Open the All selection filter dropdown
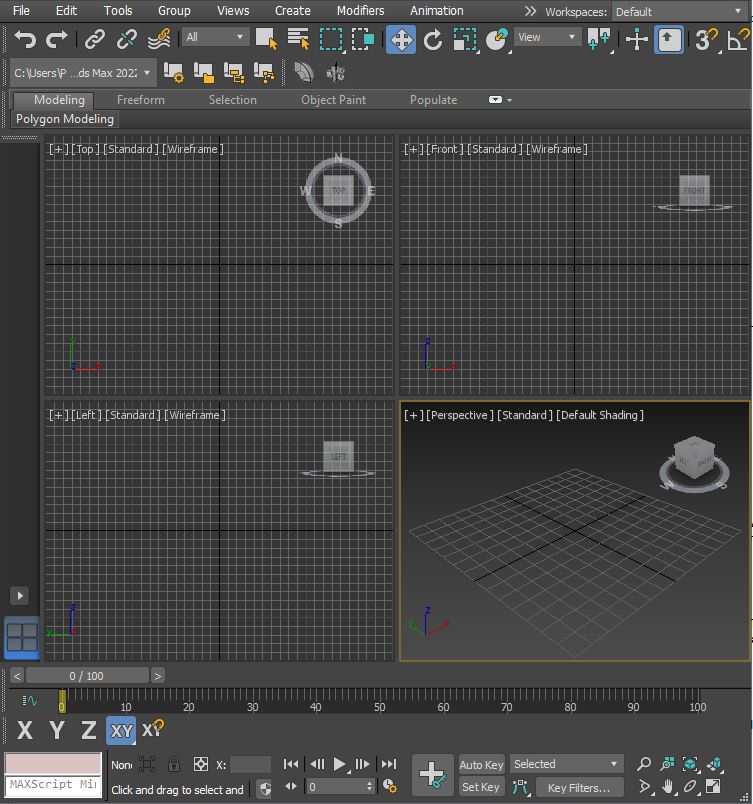This screenshot has height=804, width=753. (x=214, y=37)
